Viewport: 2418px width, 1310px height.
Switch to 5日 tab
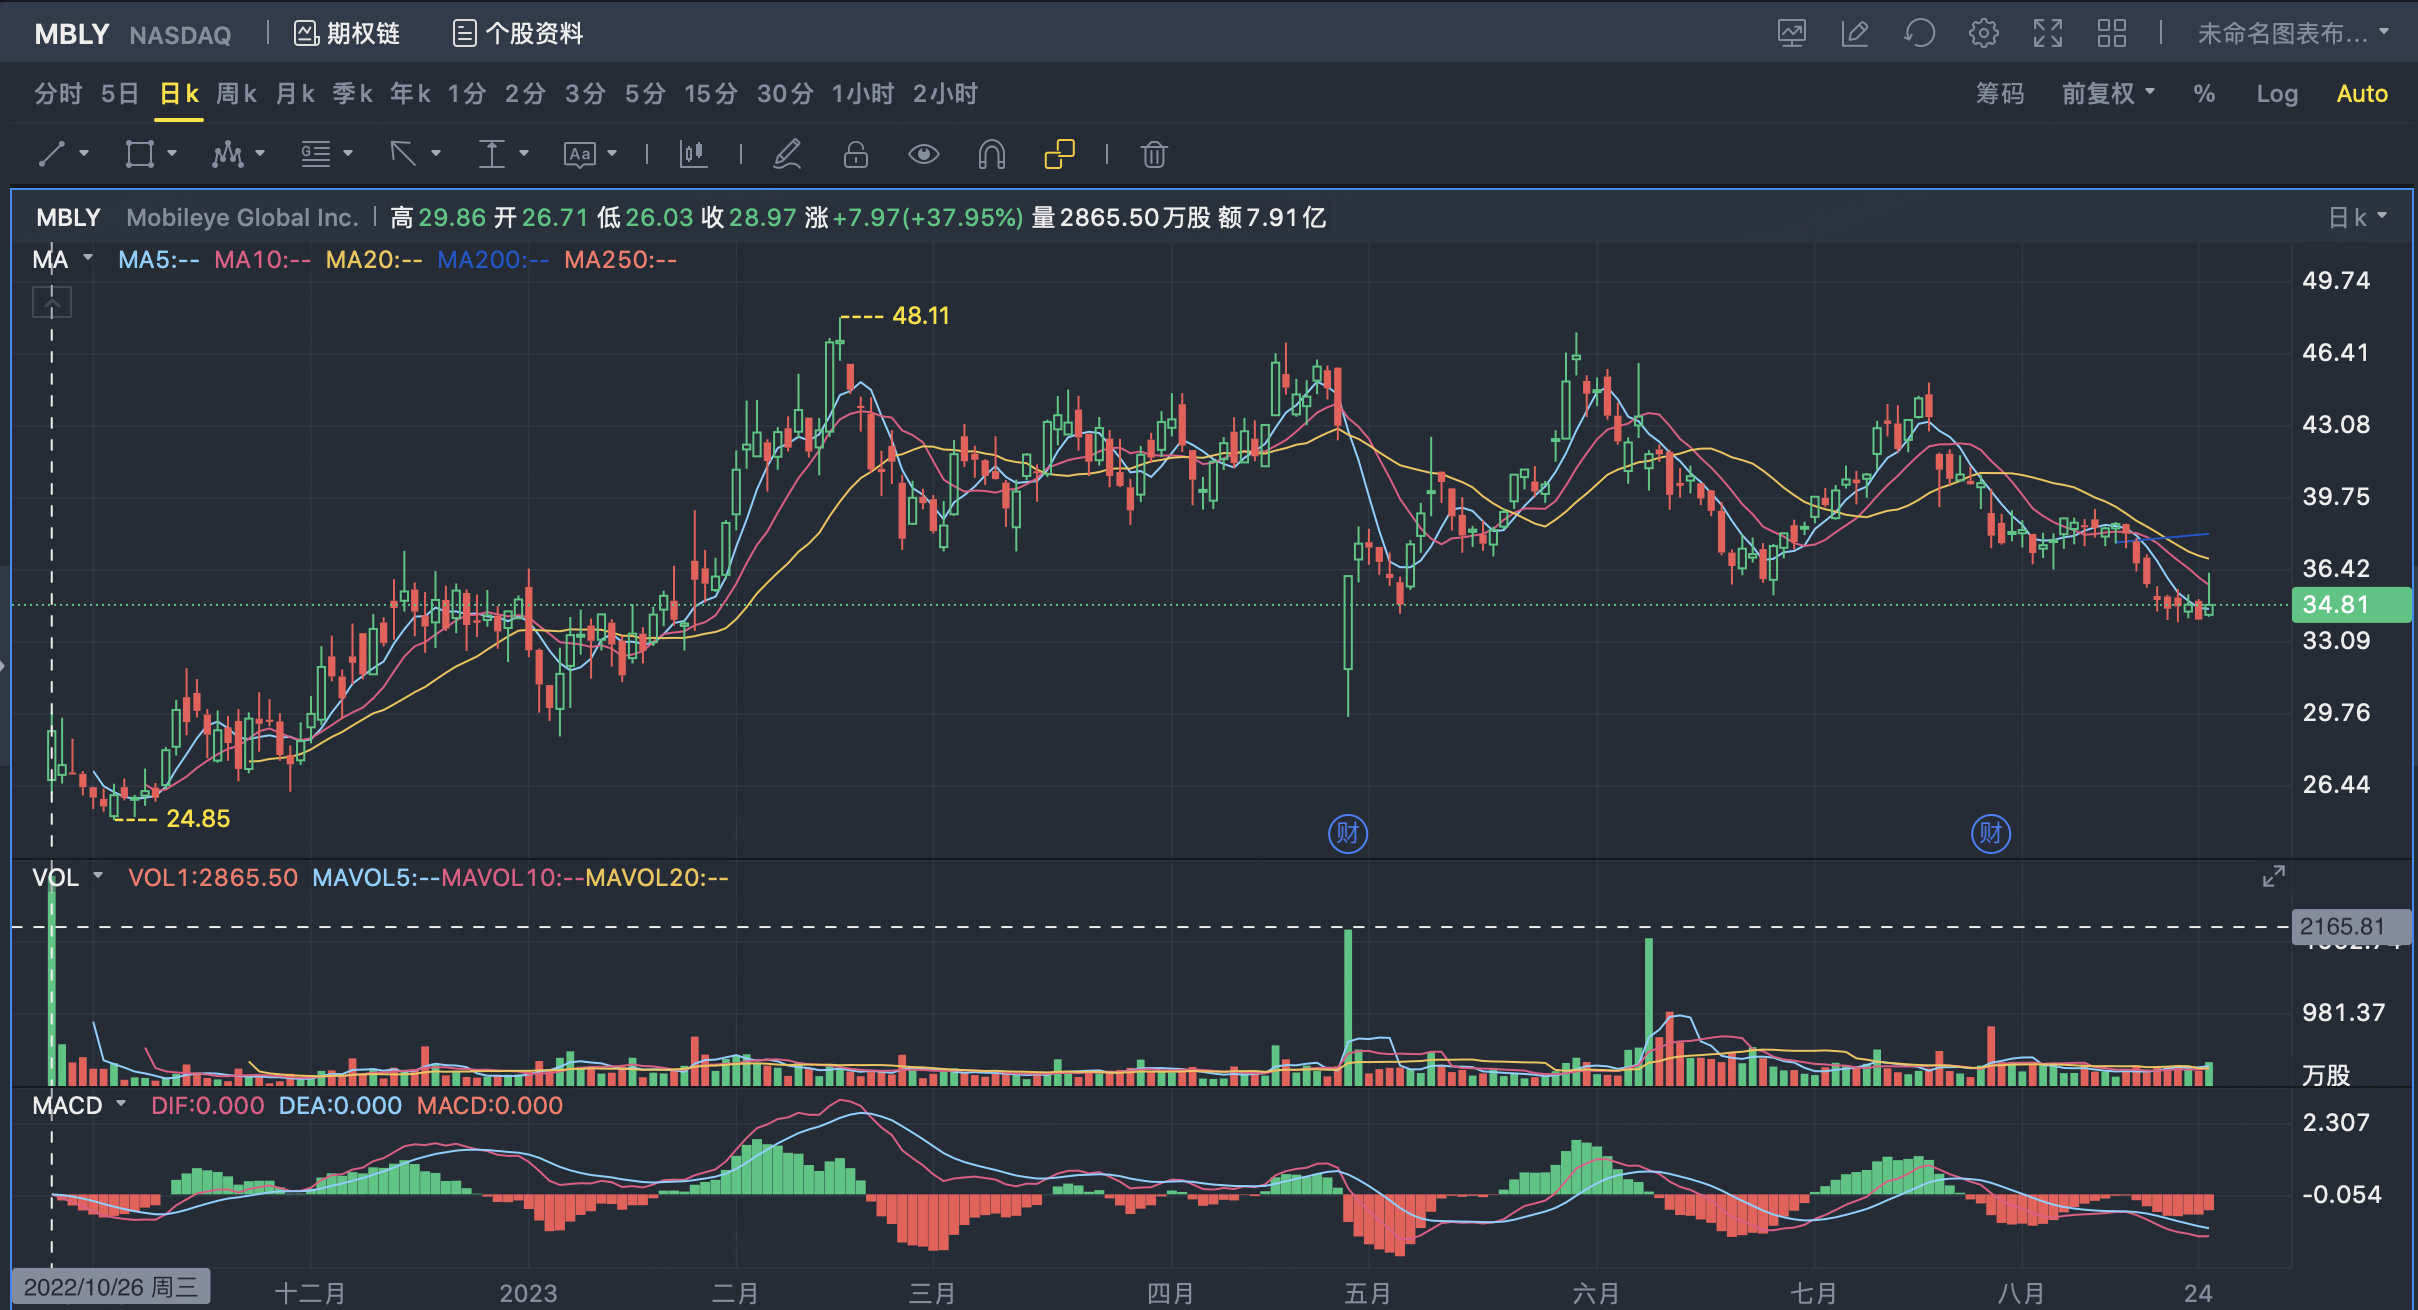[120, 94]
